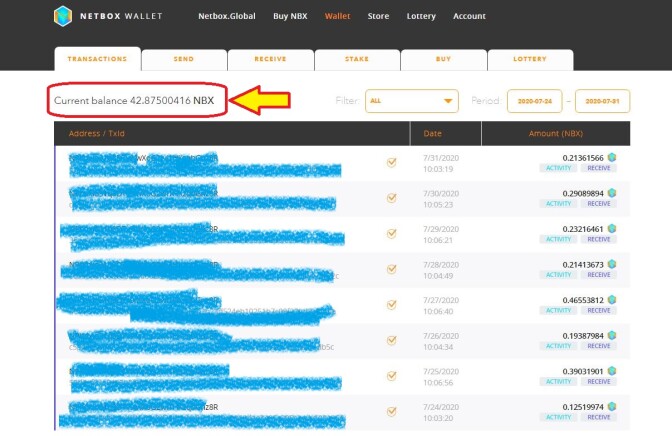Click the date 7/31/2020 10:03:19
The height and width of the screenshot is (436, 672).
[x=441, y=163]
